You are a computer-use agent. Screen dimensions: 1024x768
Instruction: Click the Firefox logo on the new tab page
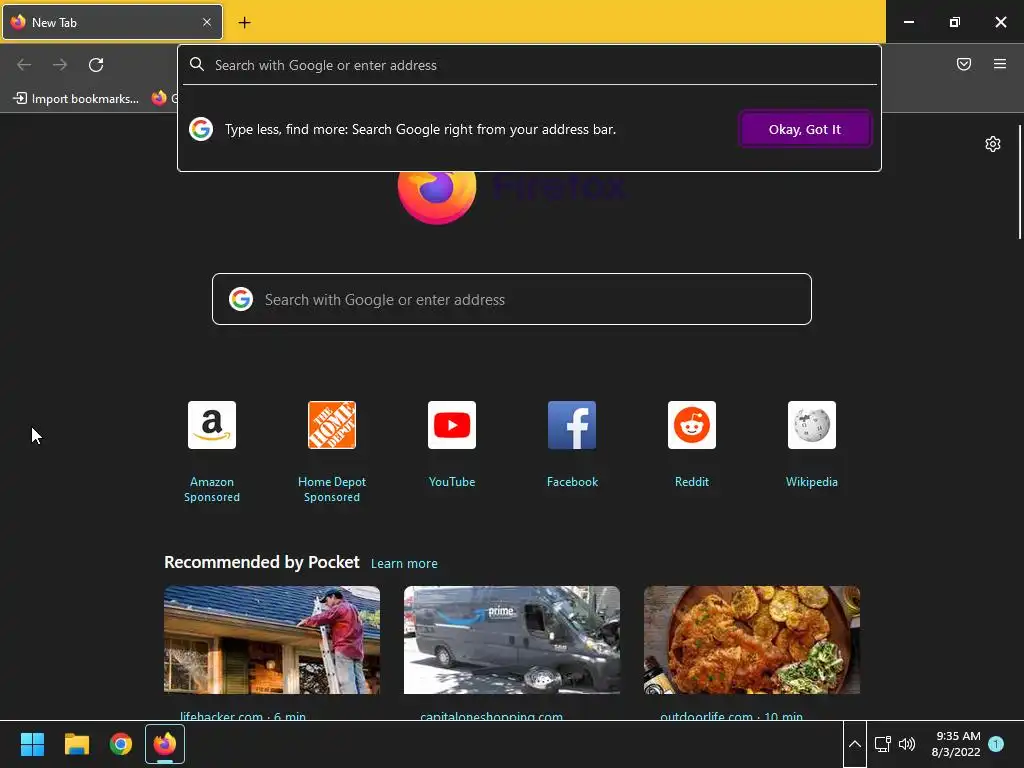click(437, 196)
